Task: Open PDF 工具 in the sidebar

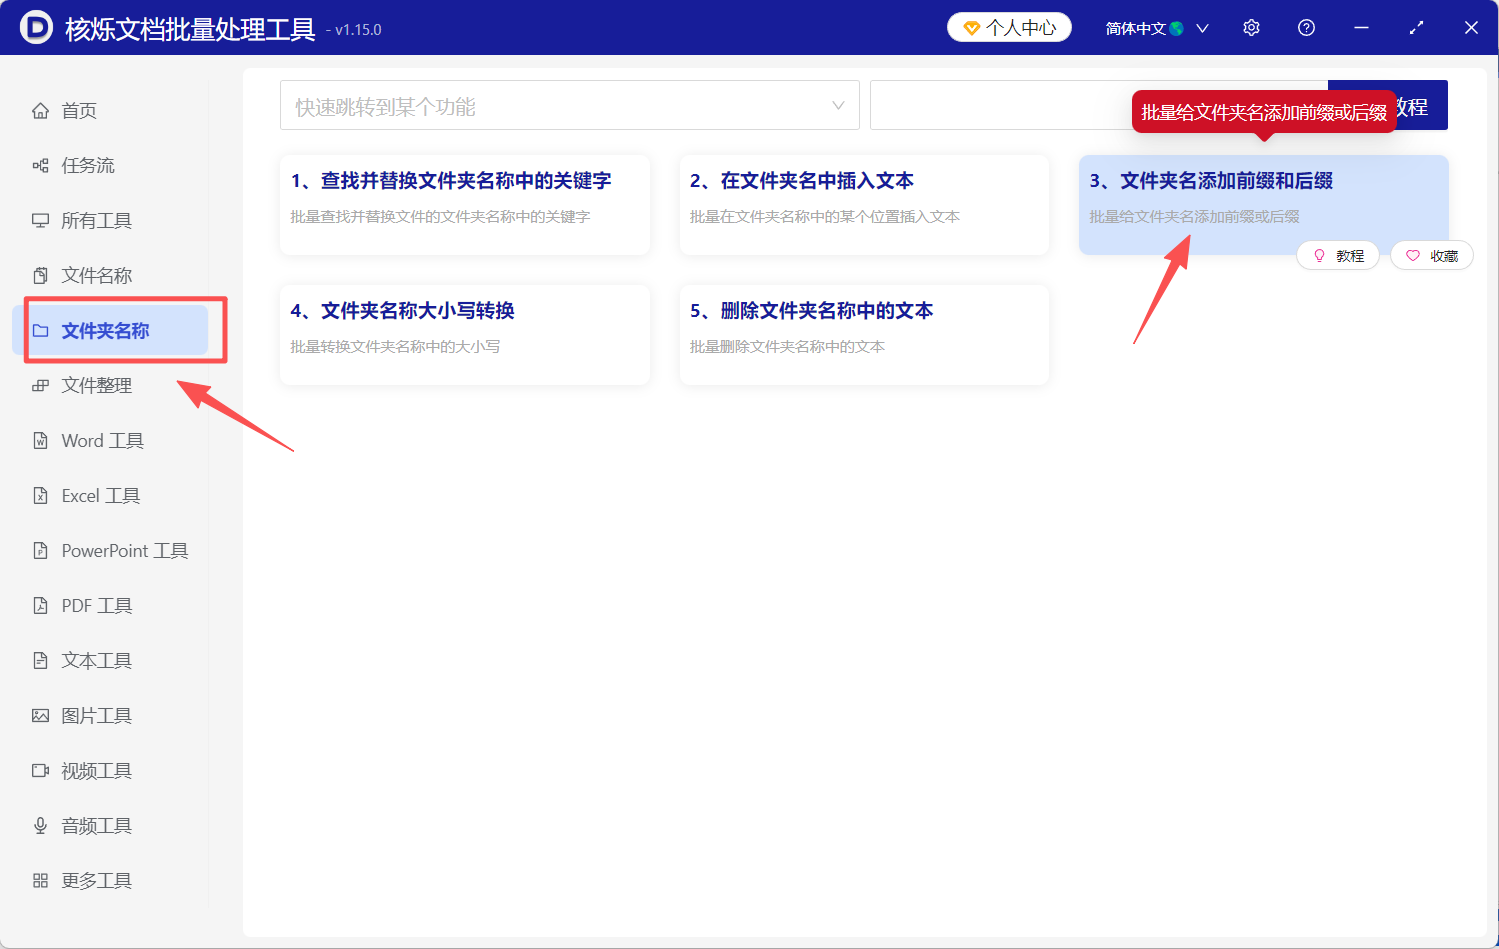Action: point(110,605)
